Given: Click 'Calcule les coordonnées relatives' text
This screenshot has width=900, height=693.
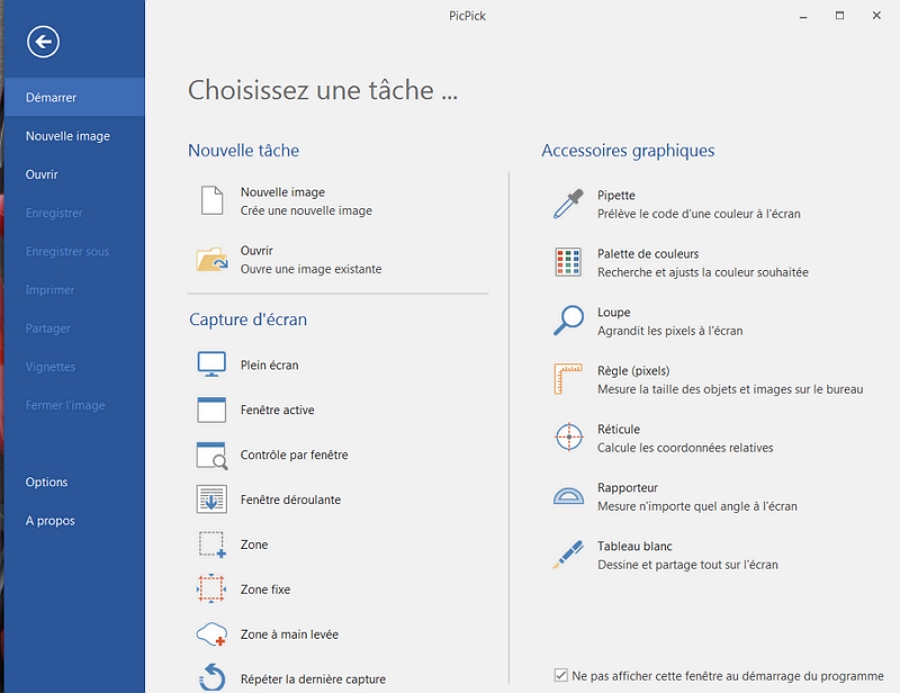Looking at the screenshot, I should [x=685, y=447].
